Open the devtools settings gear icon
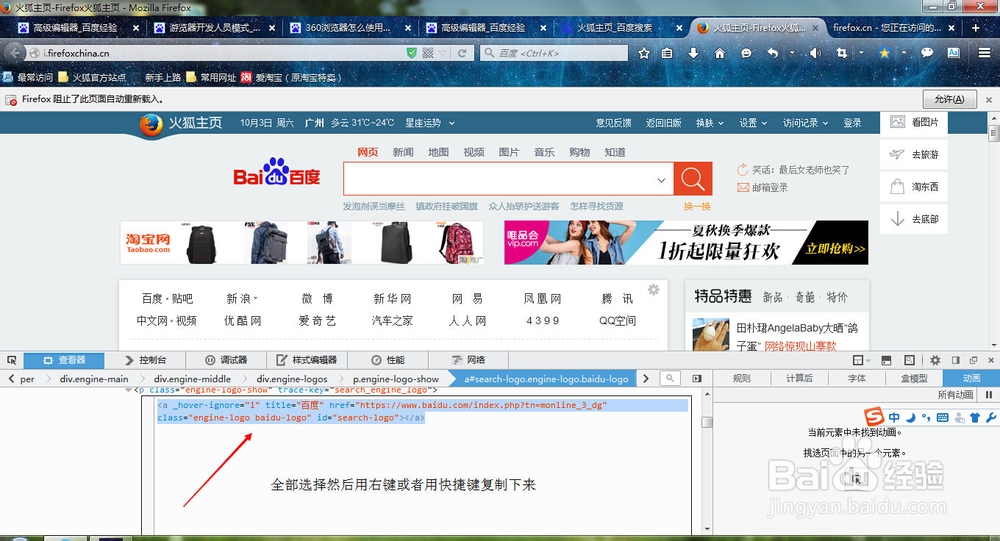The image size is (1000, 541). (935, 360)
